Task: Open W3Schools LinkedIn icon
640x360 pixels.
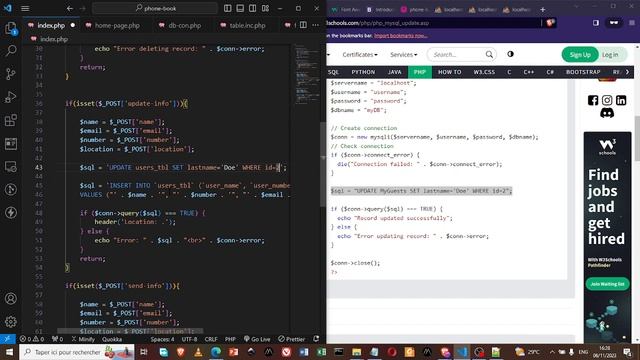Action: click(621, 100)
